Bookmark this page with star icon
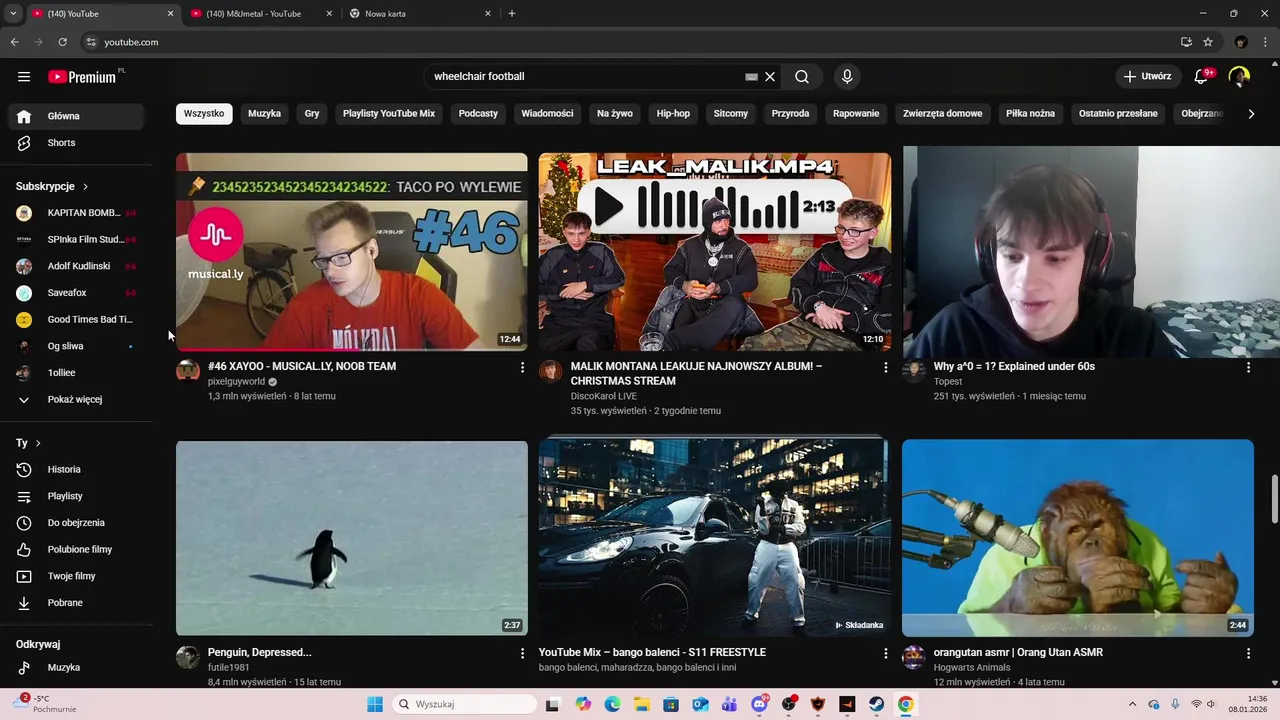Image resolution: width=1280 pixels, height=720 pixels. [x=1208, y=42]
